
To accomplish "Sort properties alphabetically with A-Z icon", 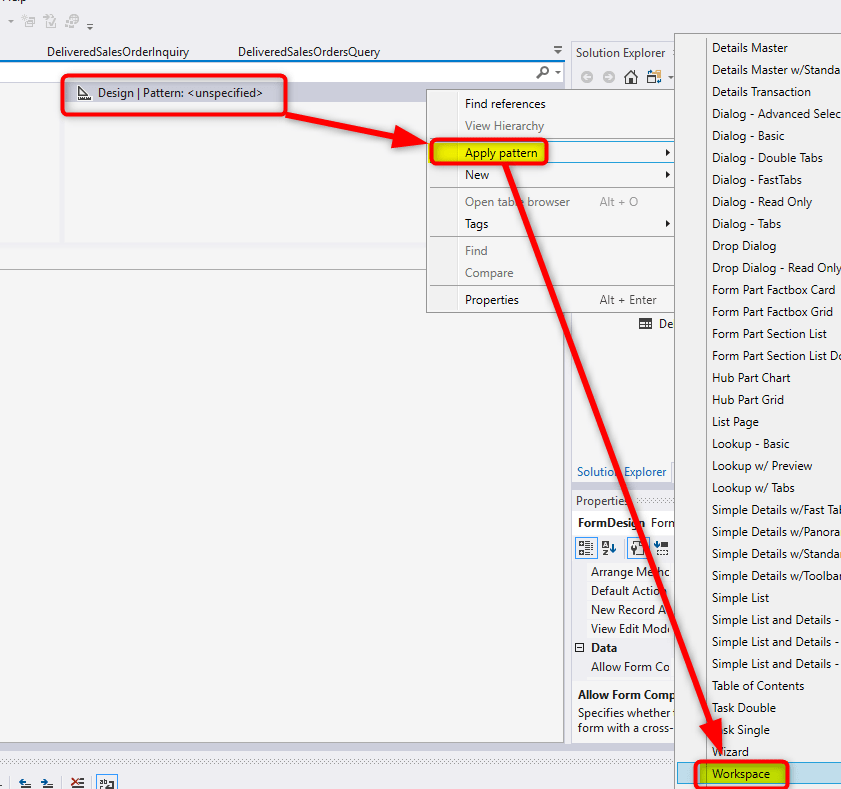I will pyautogui.click(x=609, y=547).
